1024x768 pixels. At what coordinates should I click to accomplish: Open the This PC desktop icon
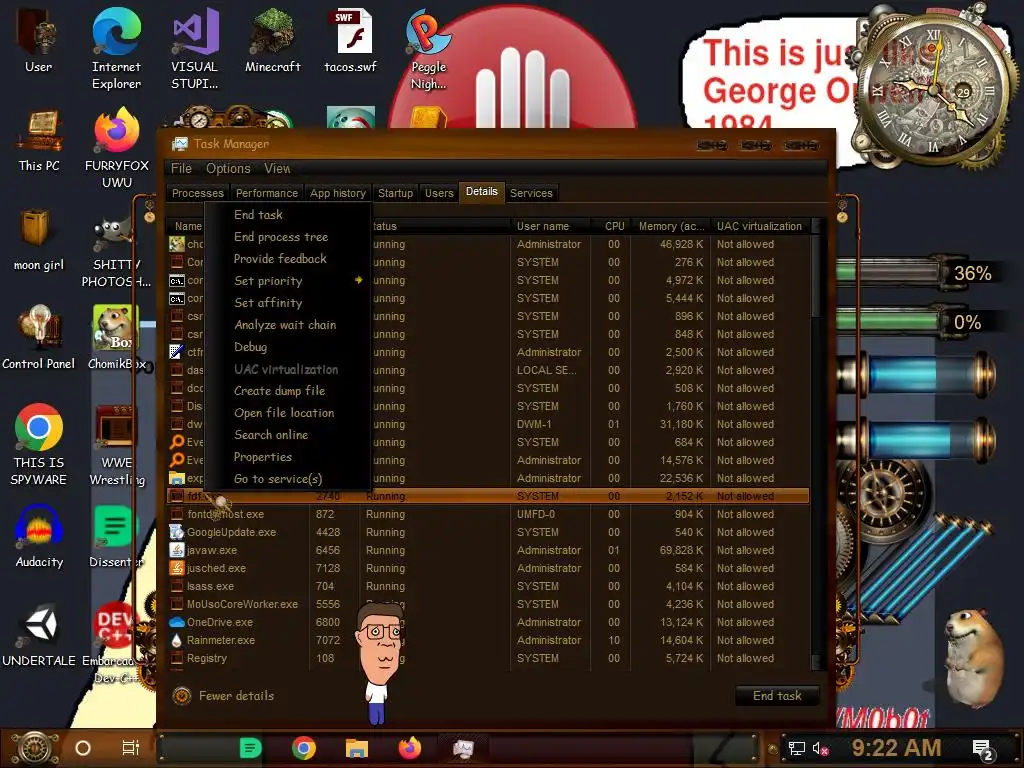pos(39,140)
